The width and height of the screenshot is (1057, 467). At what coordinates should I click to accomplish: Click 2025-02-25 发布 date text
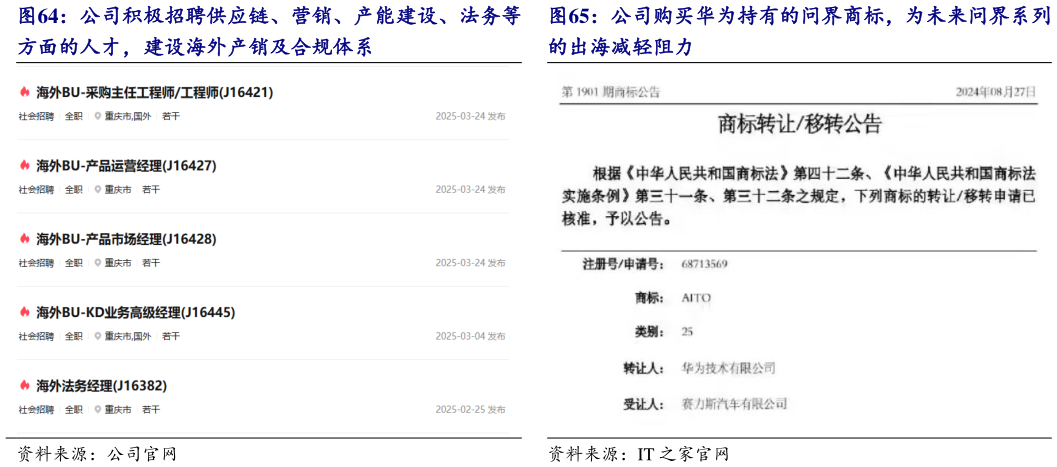471,409
